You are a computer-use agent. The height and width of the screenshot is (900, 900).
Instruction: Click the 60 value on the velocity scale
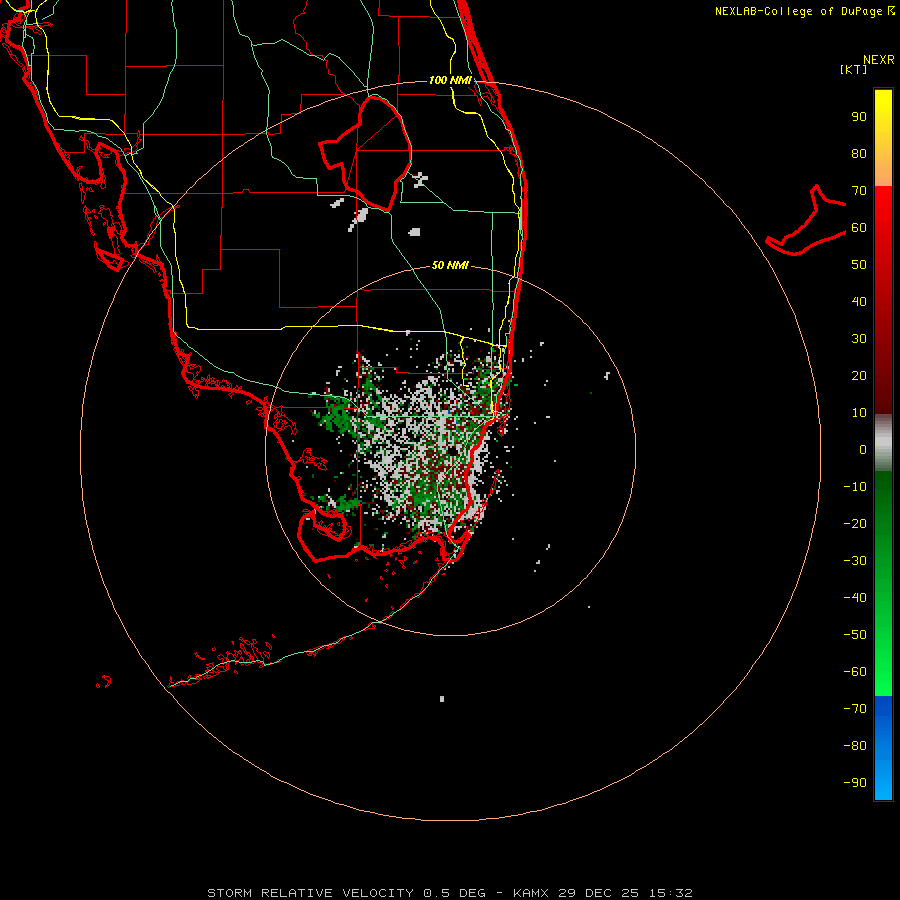[859, 227]
